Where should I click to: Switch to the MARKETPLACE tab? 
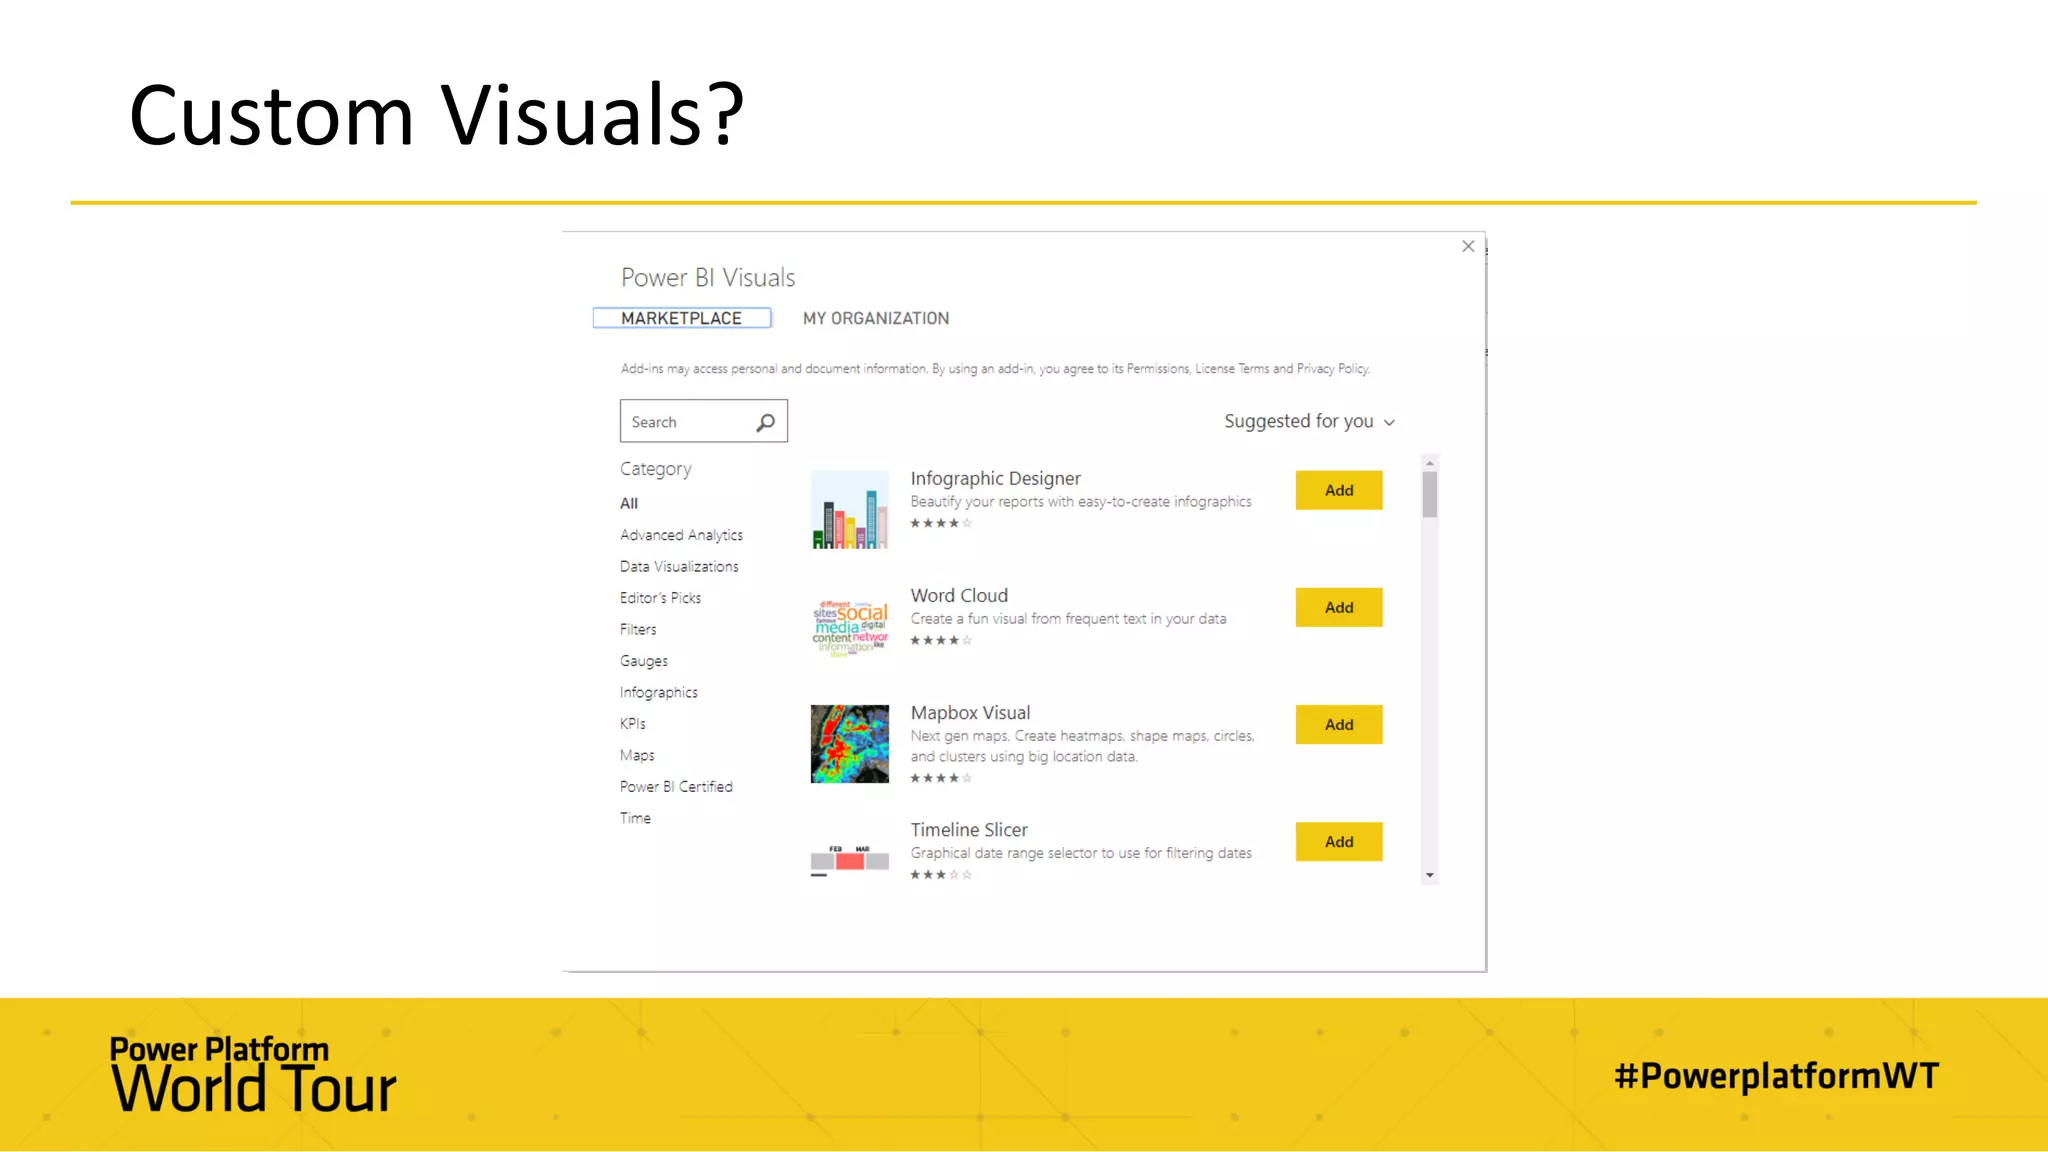(681, 318)
